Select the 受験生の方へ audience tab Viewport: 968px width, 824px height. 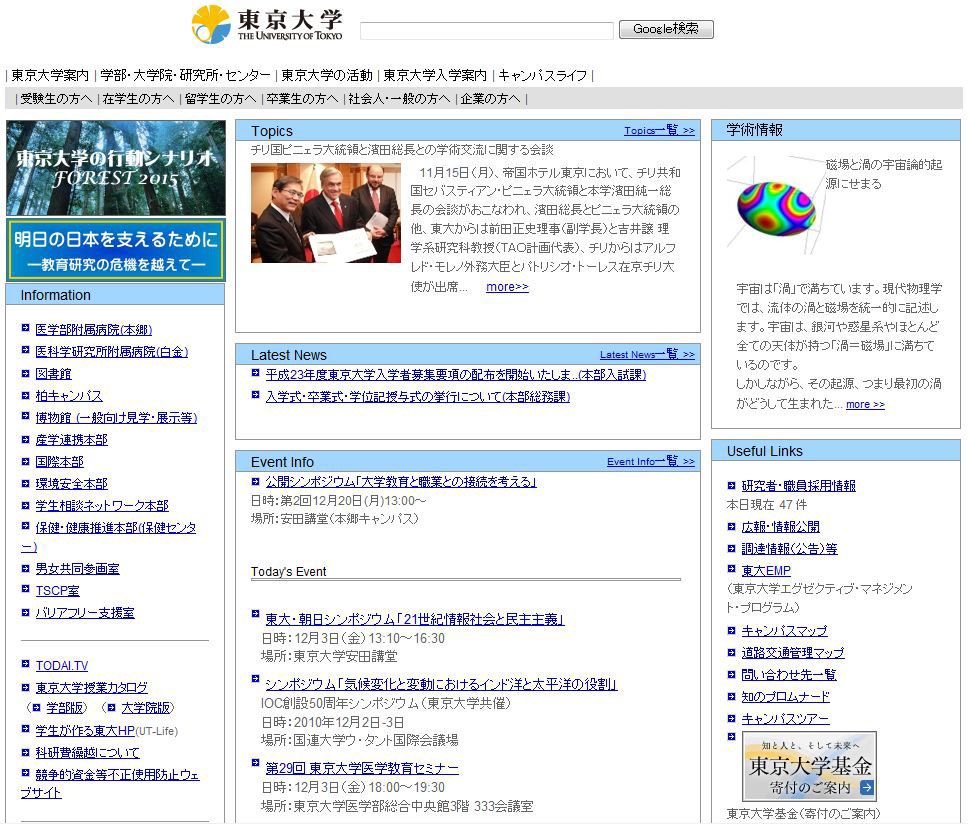[x=56, y=99]
